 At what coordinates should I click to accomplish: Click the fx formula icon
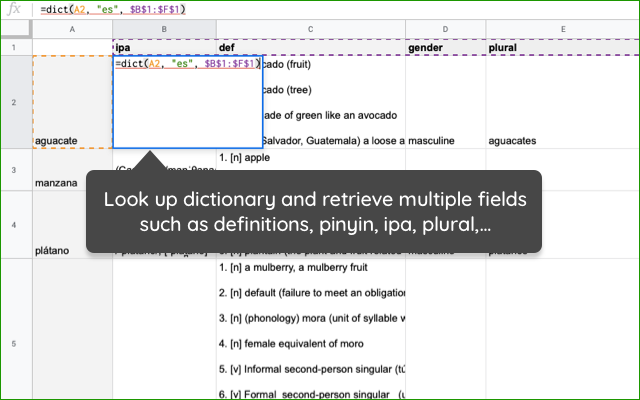[x=14, y=9]
